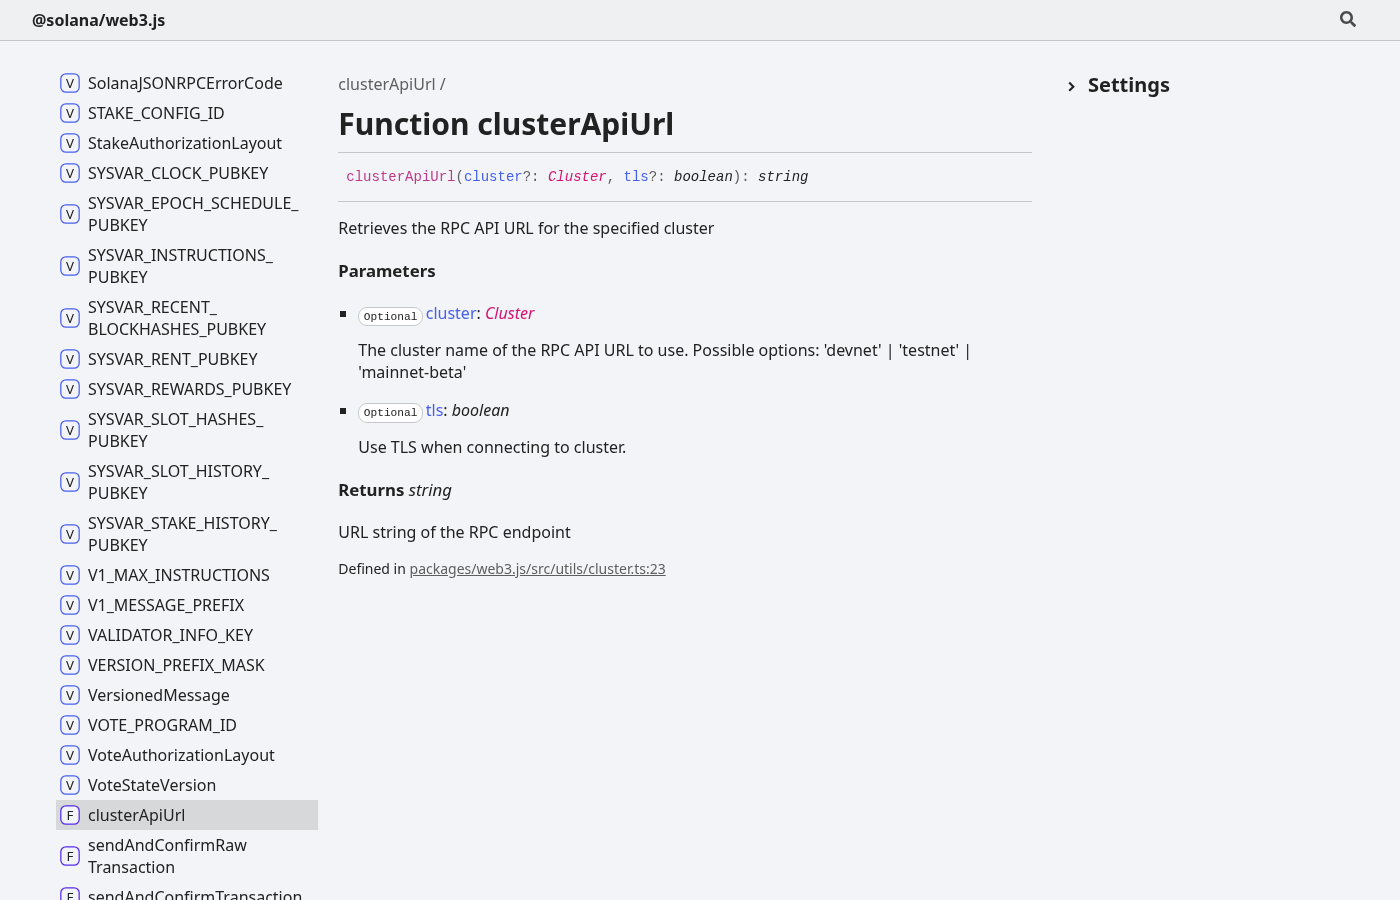Click the V icon next to VOTE_PROGRAM_ID

pyautogui.click(x=70, y=725)
